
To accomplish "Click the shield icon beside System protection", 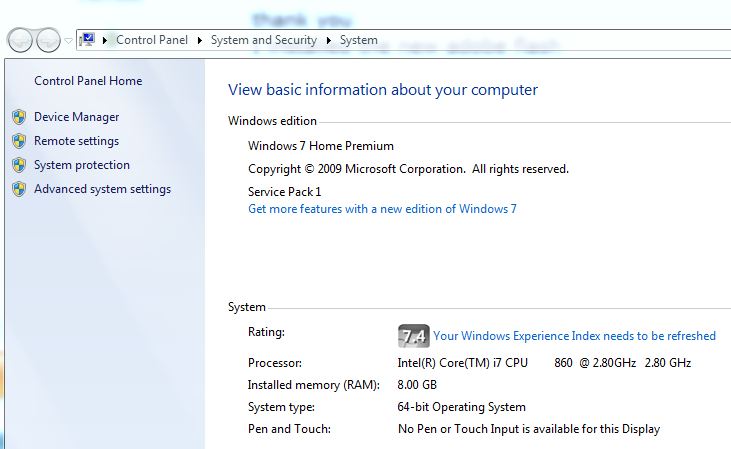I will (x=19, y=165).
